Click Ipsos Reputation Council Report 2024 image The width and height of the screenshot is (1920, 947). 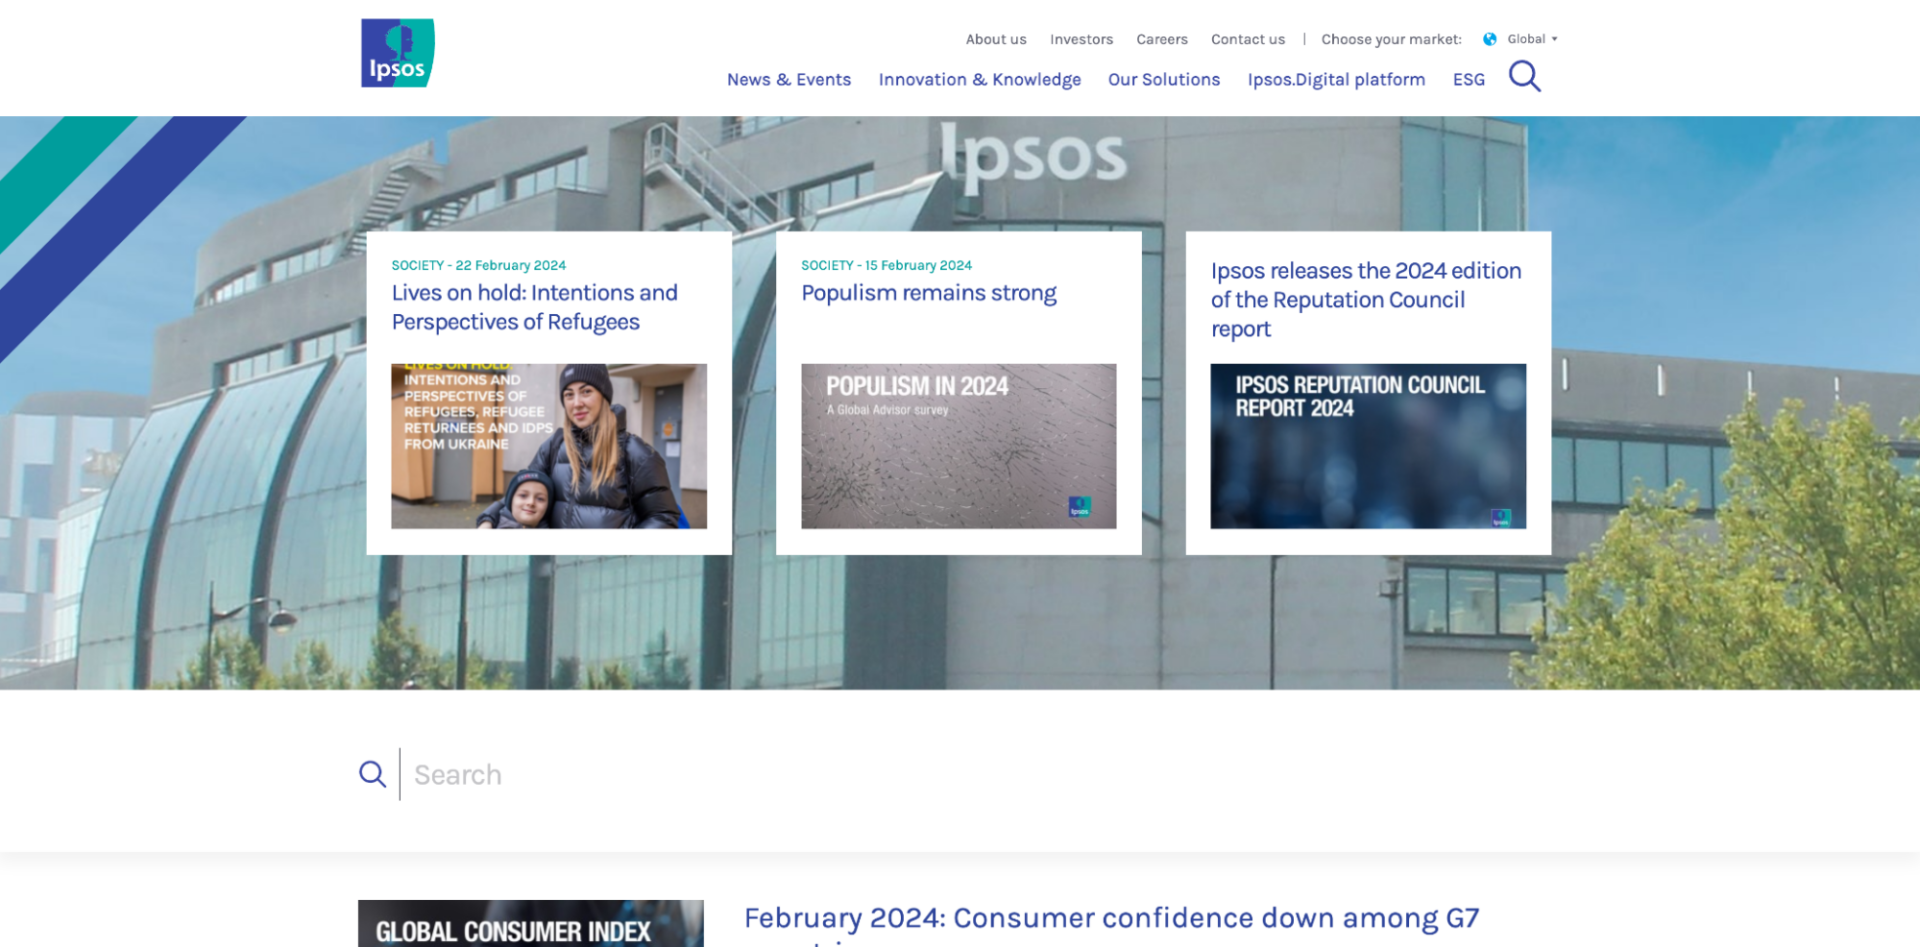click(1367, 446)
